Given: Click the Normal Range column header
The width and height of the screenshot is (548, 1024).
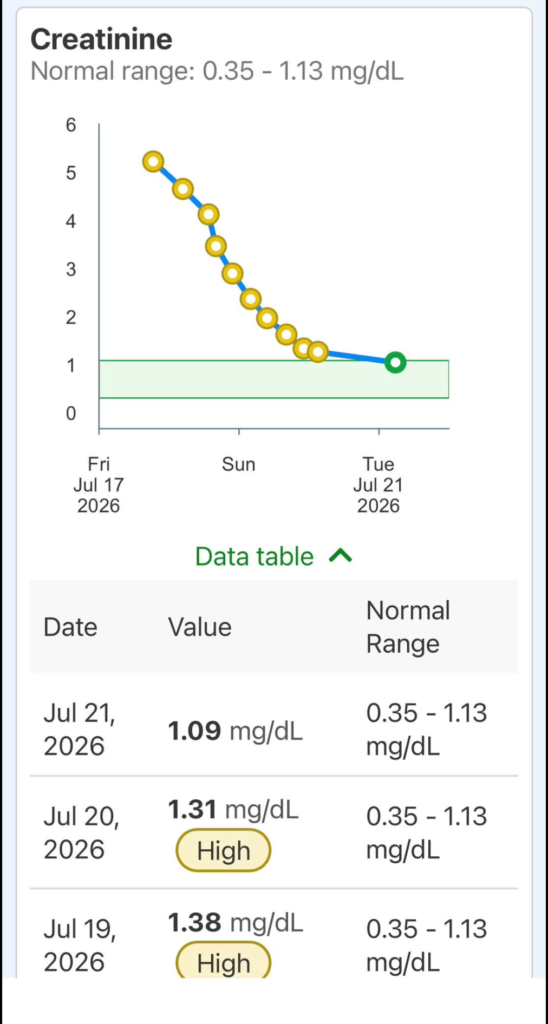Looking at the screenshot, I should tap(408, 628).
